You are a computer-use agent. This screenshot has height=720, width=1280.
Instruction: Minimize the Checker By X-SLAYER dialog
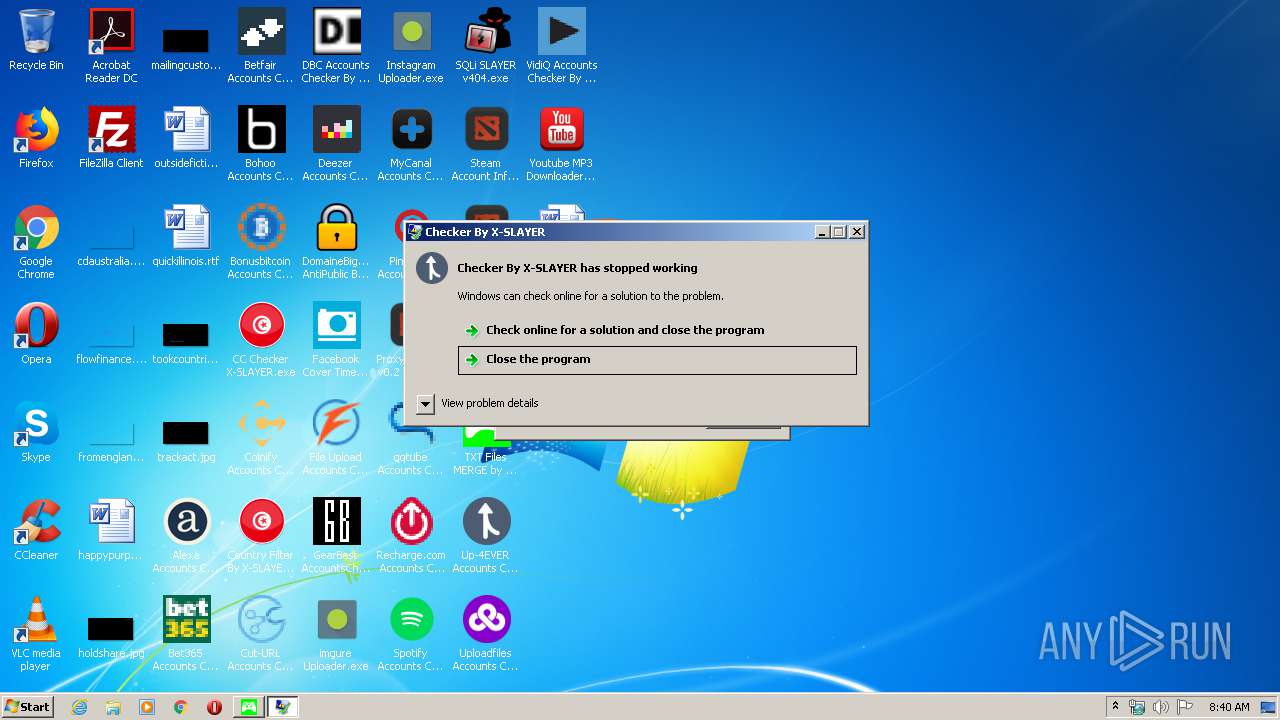pyautogui.click(x=822, y=232)
